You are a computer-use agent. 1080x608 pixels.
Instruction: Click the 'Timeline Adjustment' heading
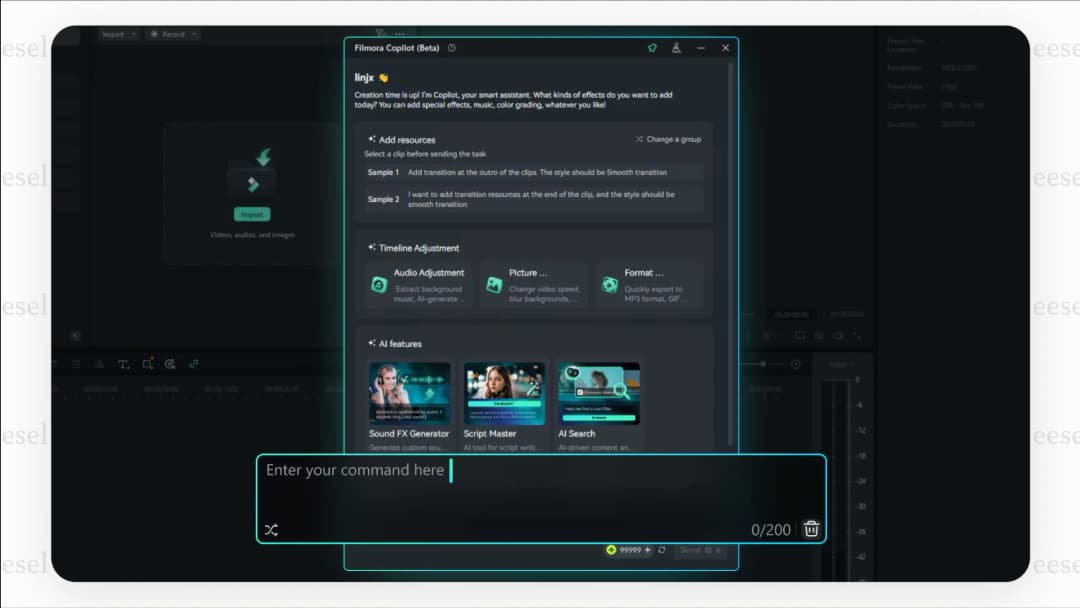pyautogui.click(x=419, y=248)
